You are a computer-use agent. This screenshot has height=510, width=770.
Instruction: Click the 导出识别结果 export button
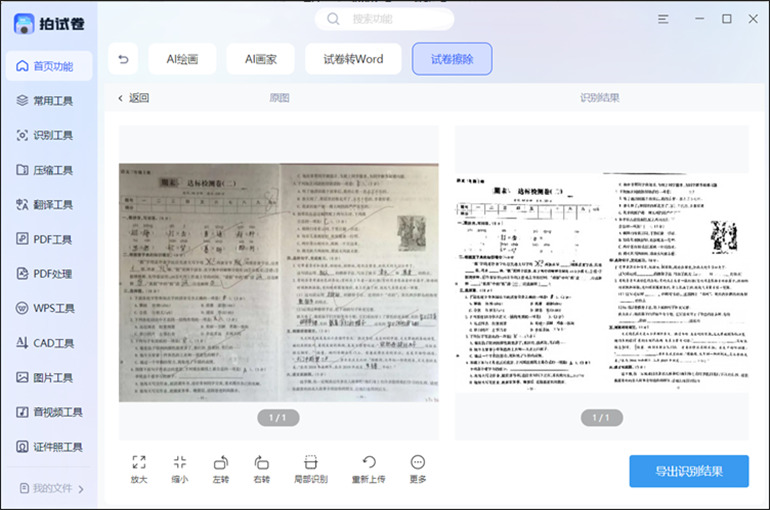(x=689, y=471)
